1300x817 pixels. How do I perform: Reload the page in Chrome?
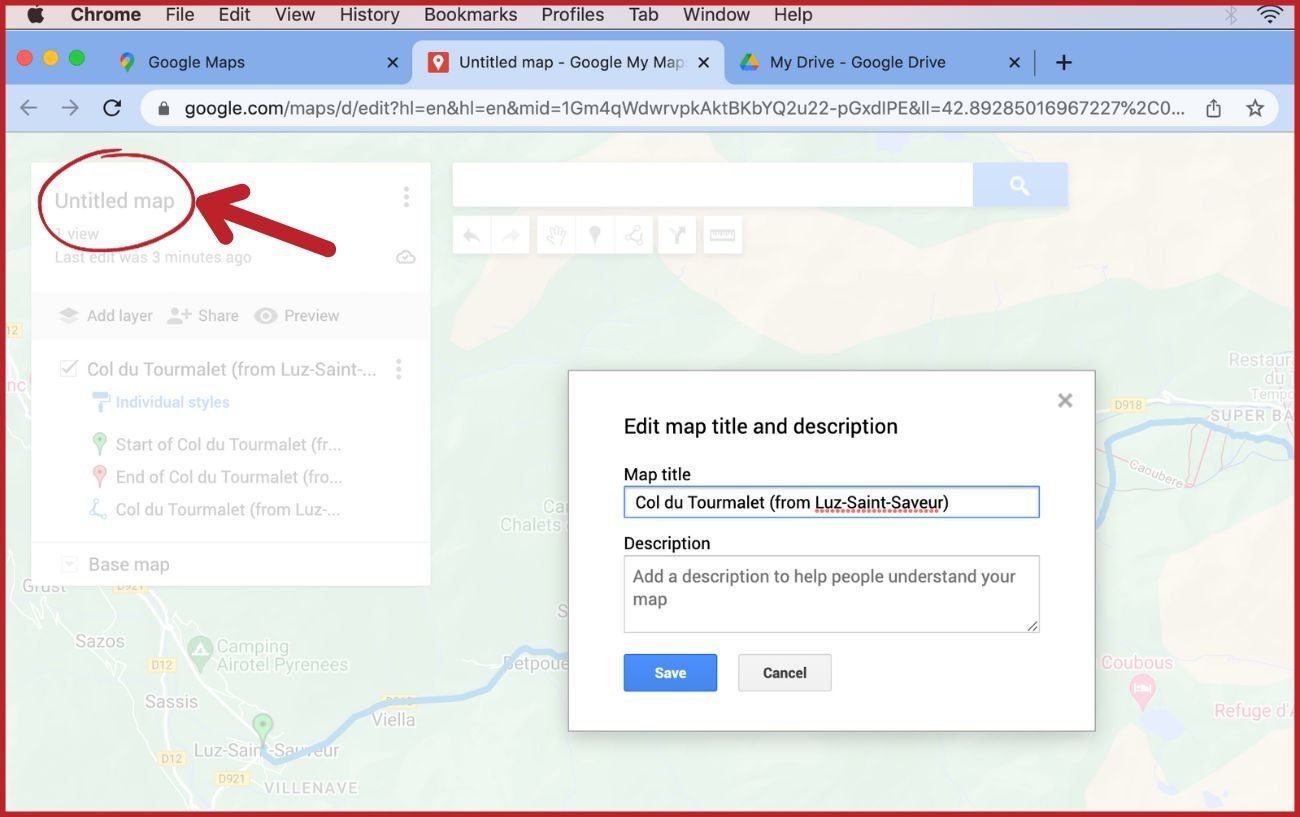(112, 108)
